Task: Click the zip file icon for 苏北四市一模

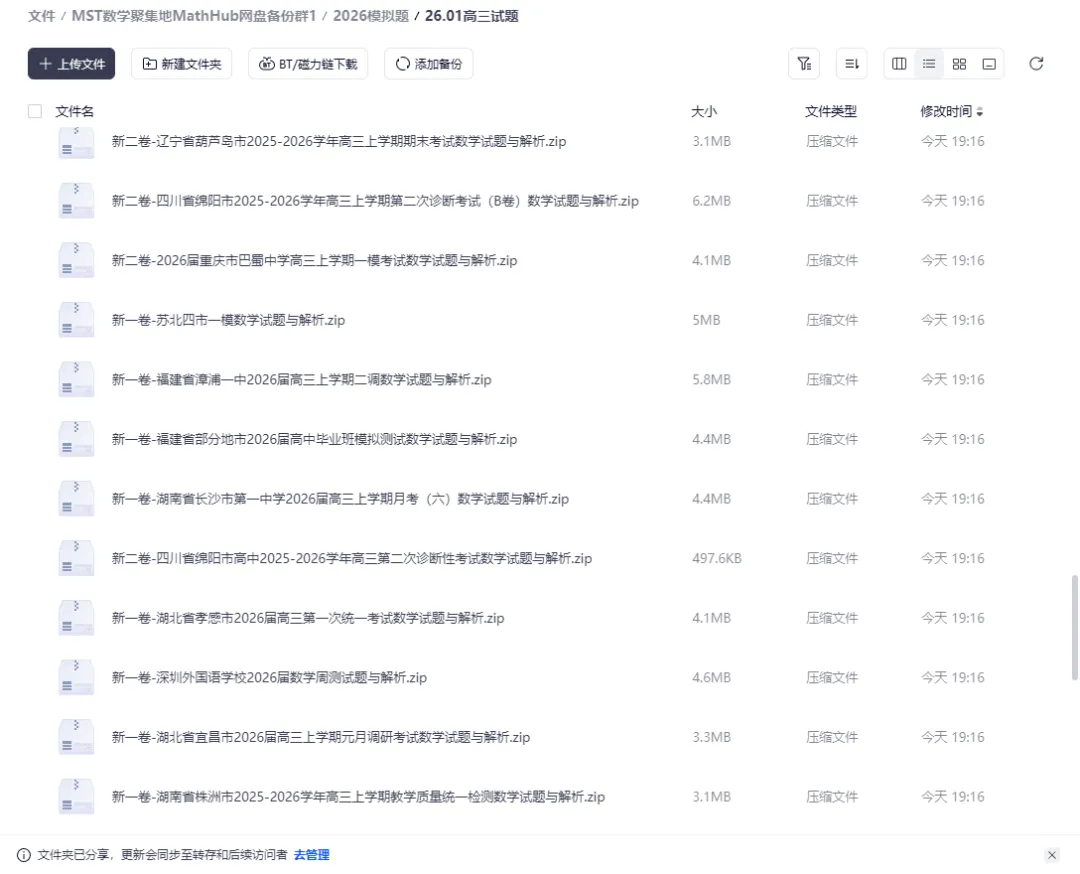Action: pos(76,319)
